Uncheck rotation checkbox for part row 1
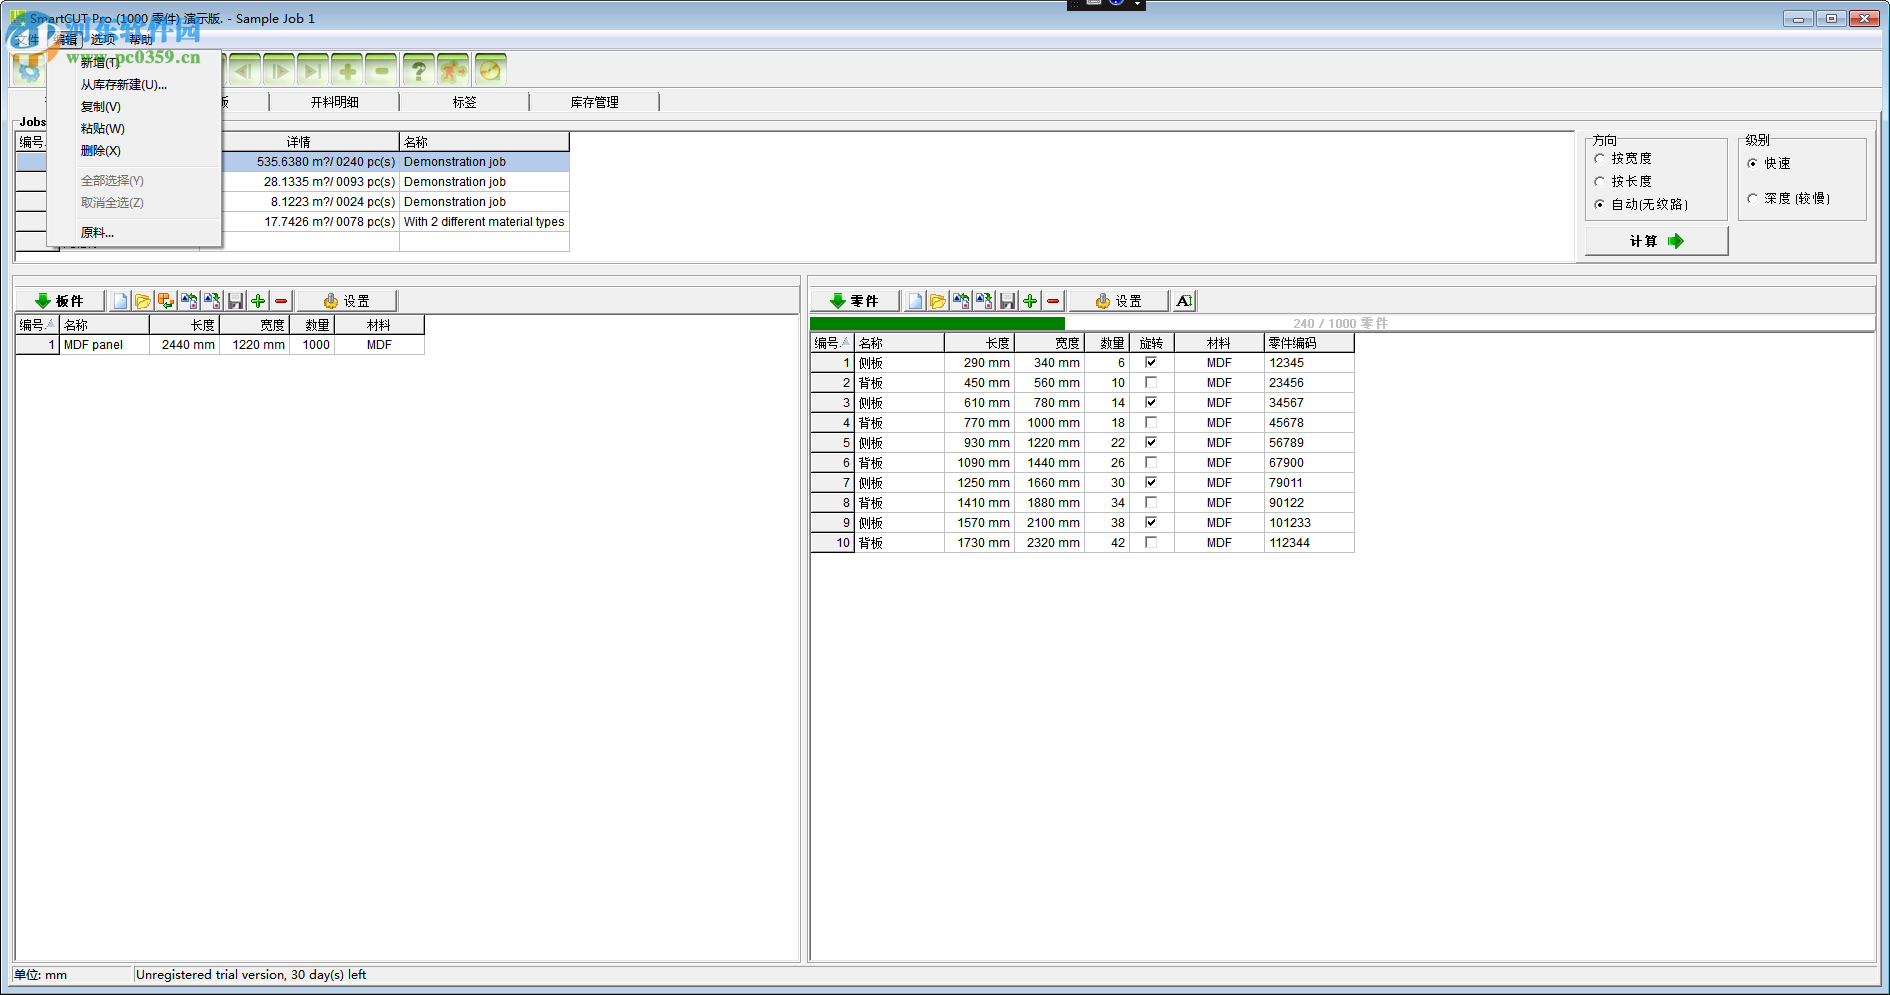This screenshot has width=1890, height=995. 1151,363
